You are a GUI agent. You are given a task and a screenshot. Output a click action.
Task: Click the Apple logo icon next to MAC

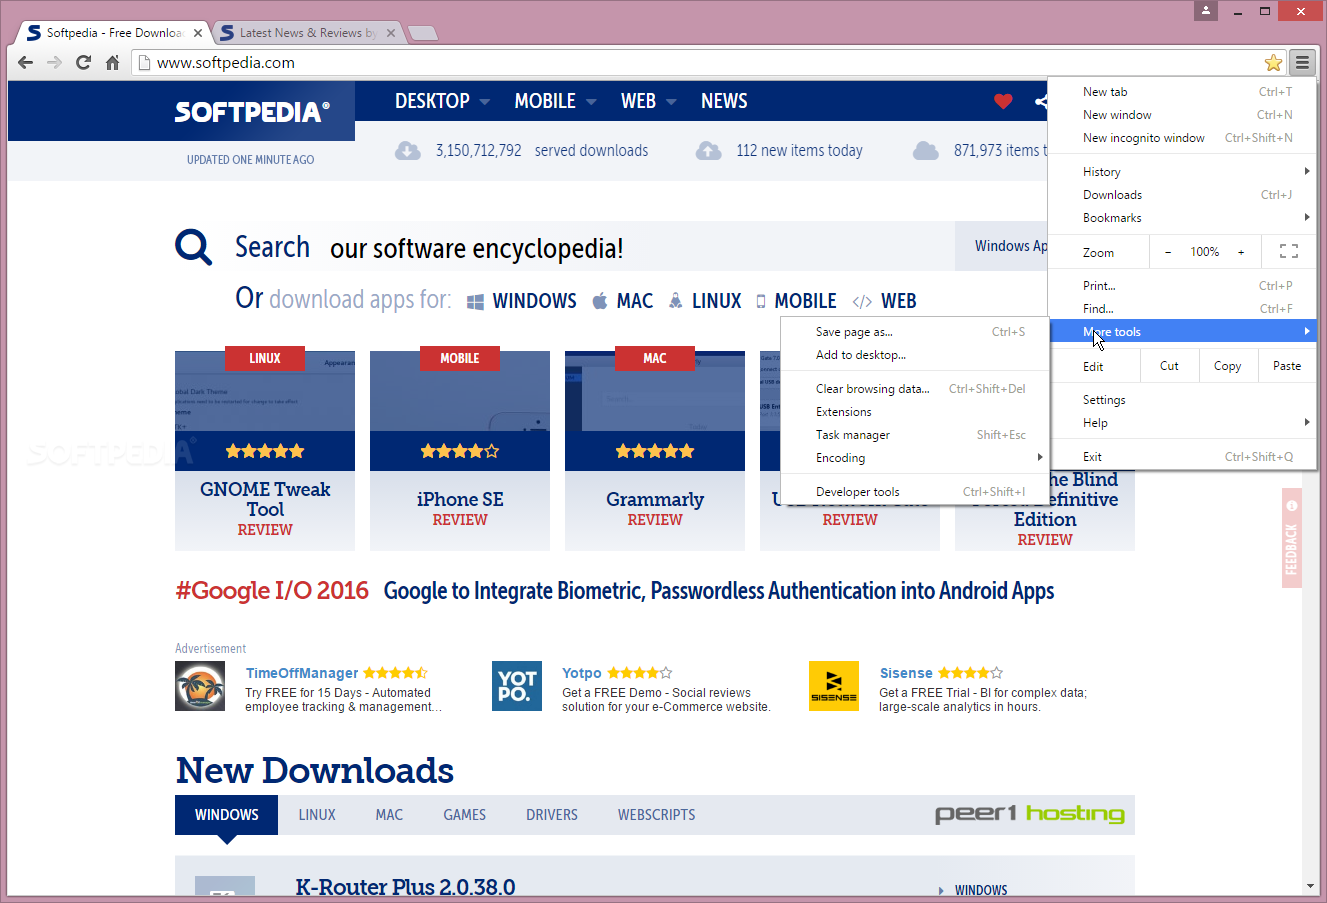600,301
